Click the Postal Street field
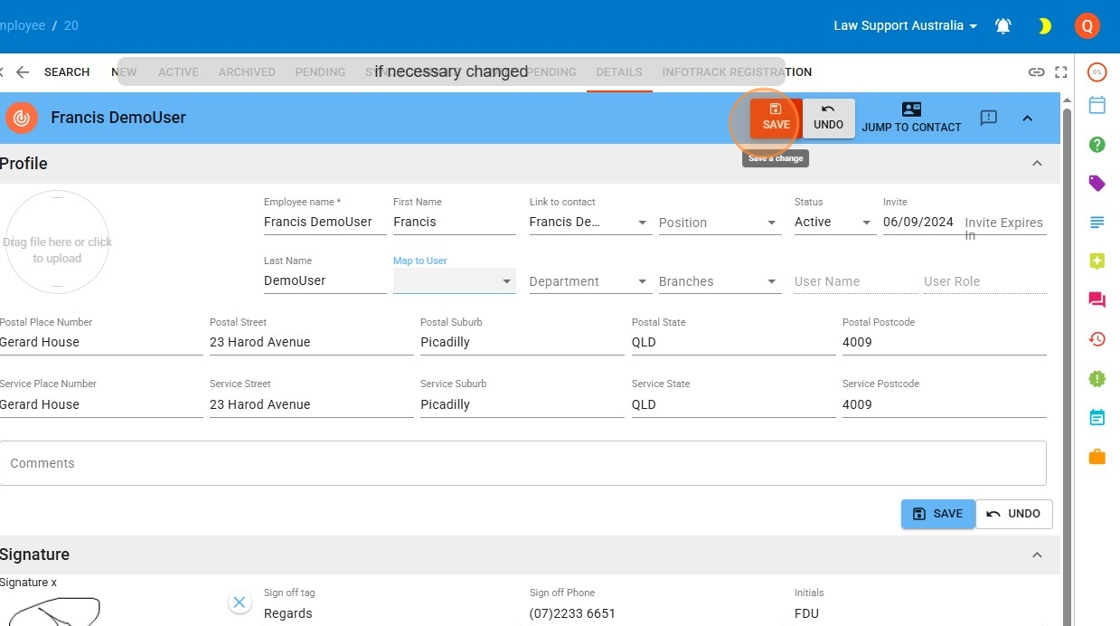This screenshot has height=626, width=1120. click(x=311, y=342)
